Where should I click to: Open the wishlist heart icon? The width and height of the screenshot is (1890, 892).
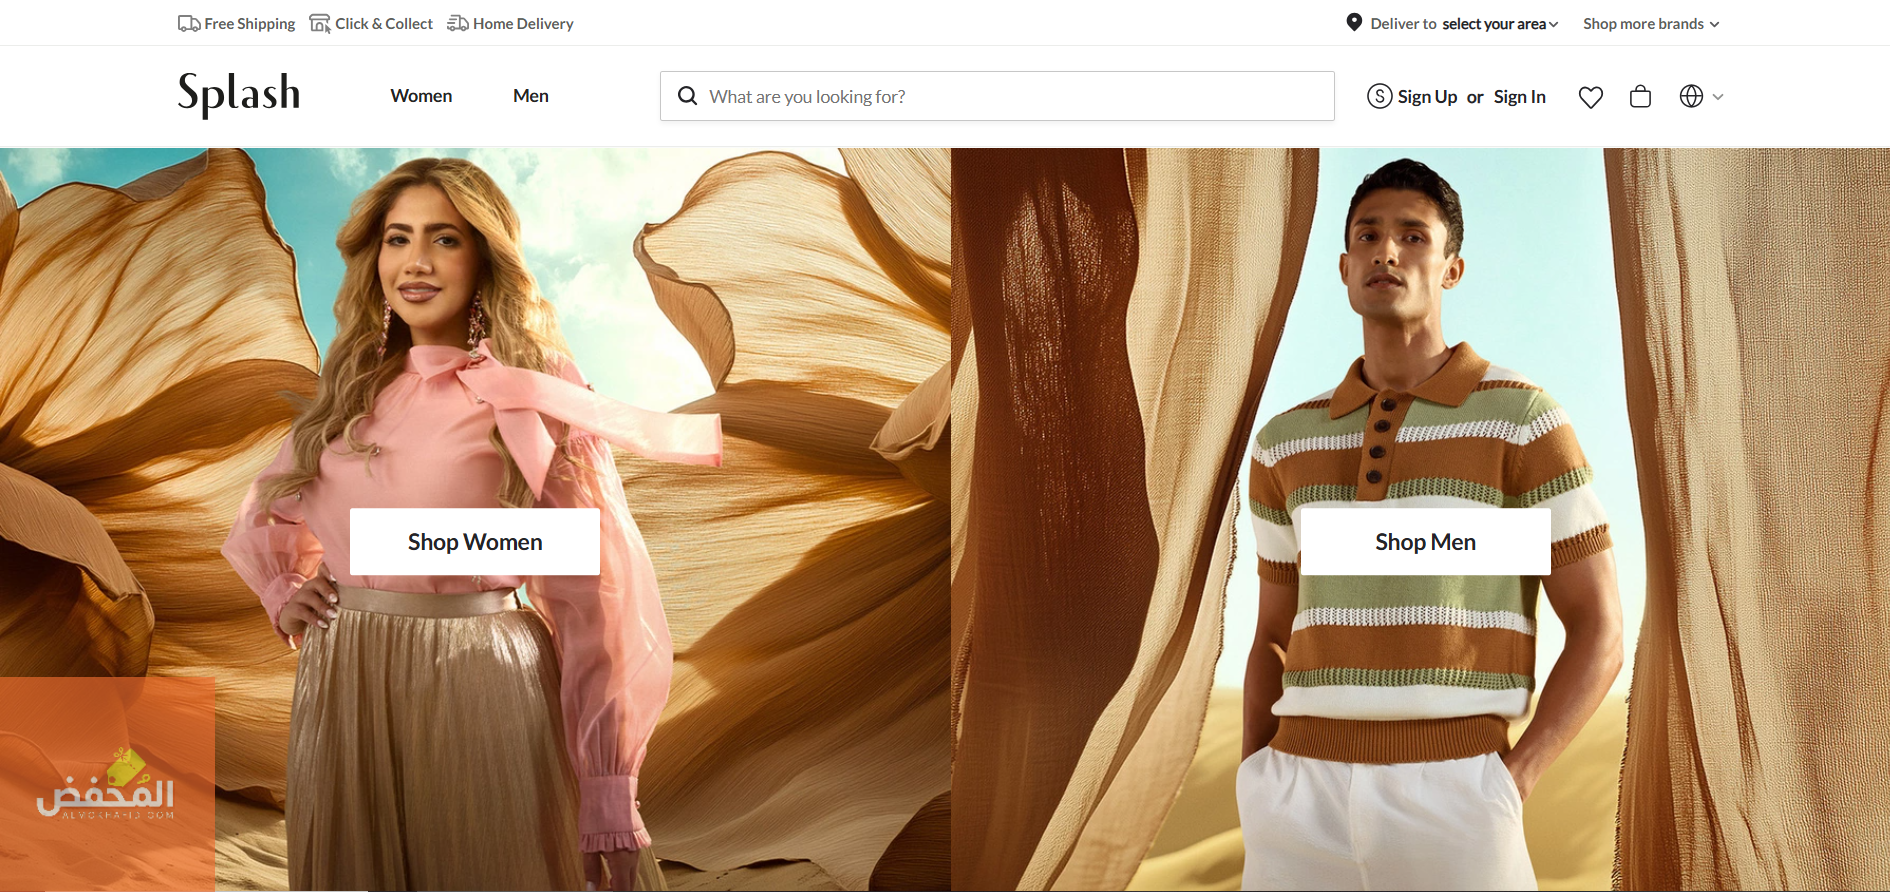tap(1590, 97)
